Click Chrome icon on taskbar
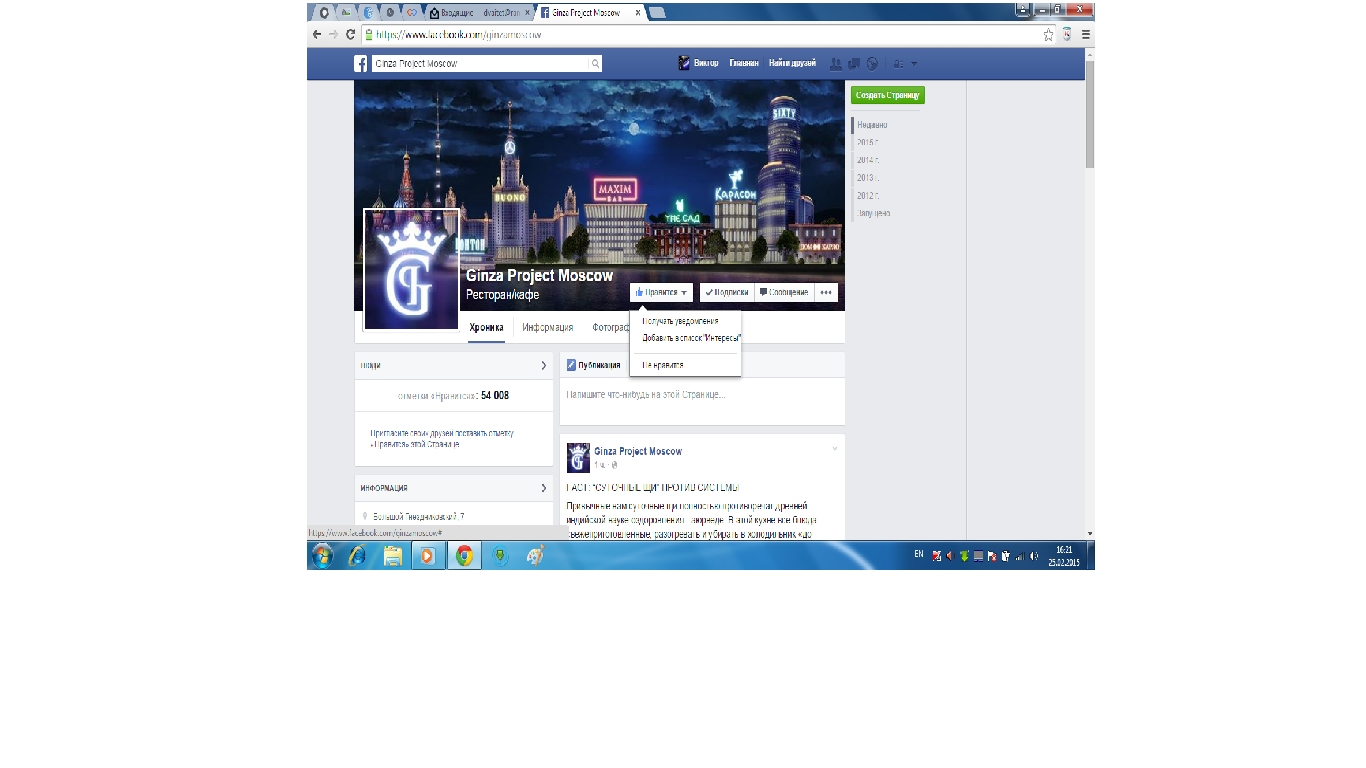This screenshot has height=768, width=1366. tap(464, 556)
